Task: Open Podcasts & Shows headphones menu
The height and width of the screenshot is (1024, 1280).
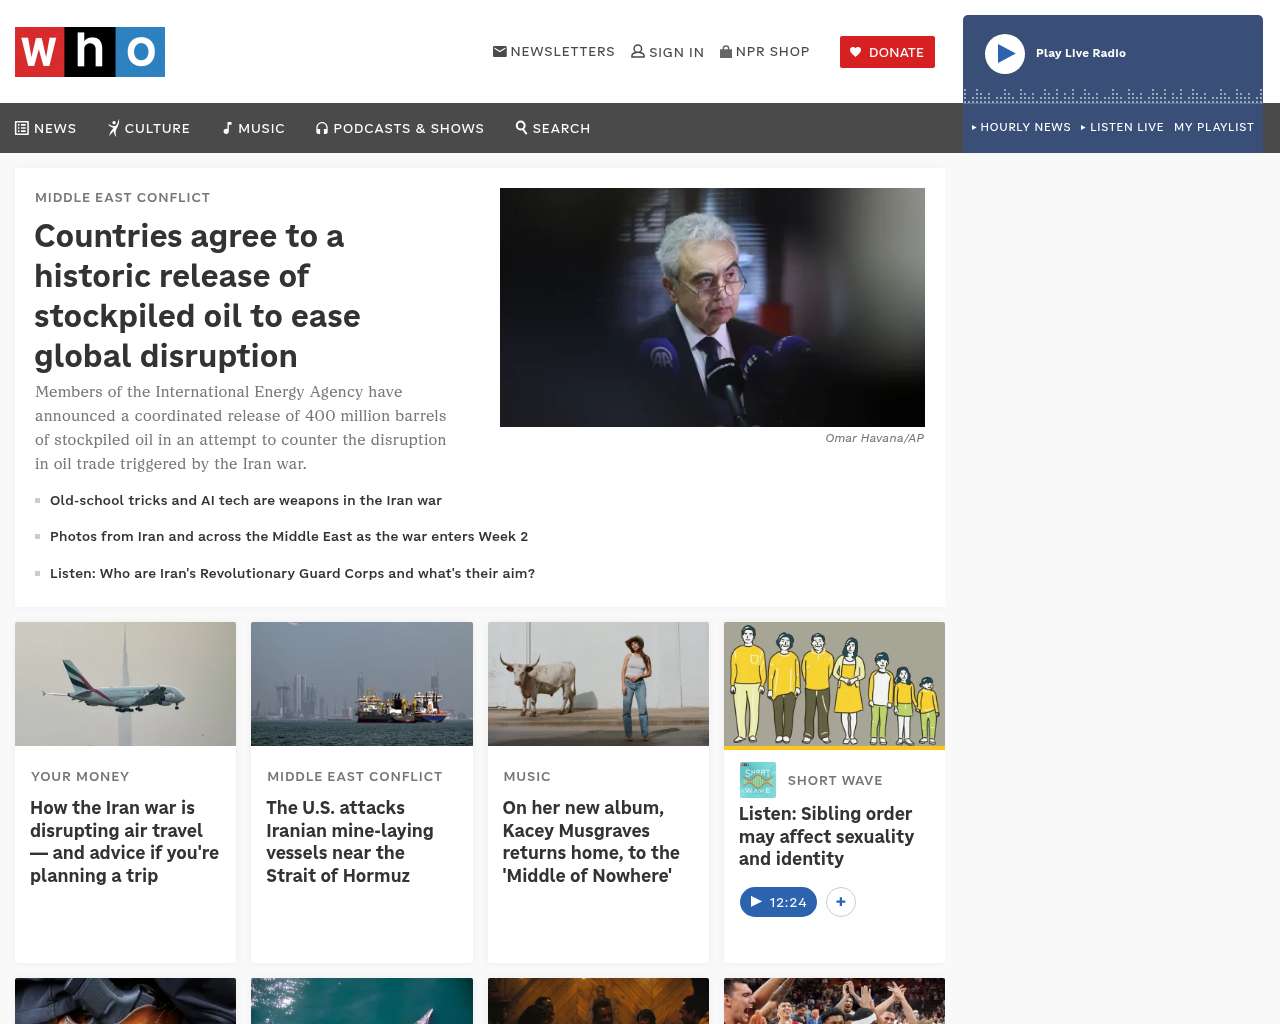Action: [400, 128]
